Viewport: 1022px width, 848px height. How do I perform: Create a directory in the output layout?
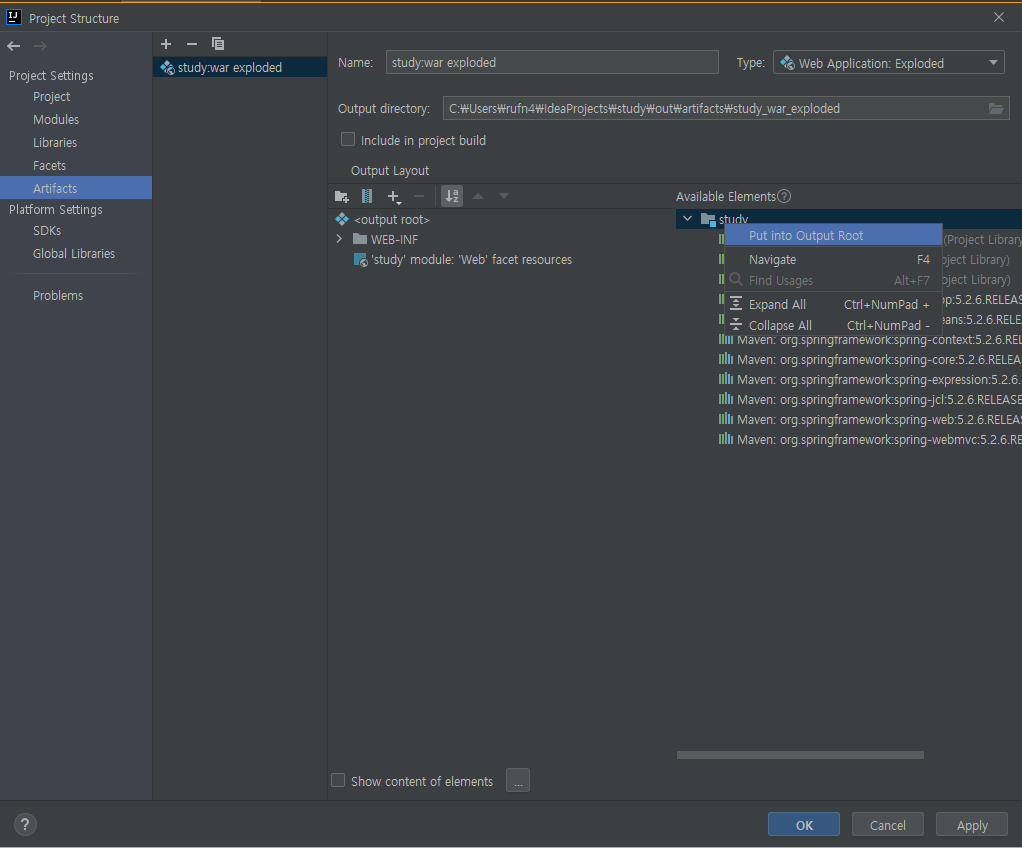[x=342, y=196]
